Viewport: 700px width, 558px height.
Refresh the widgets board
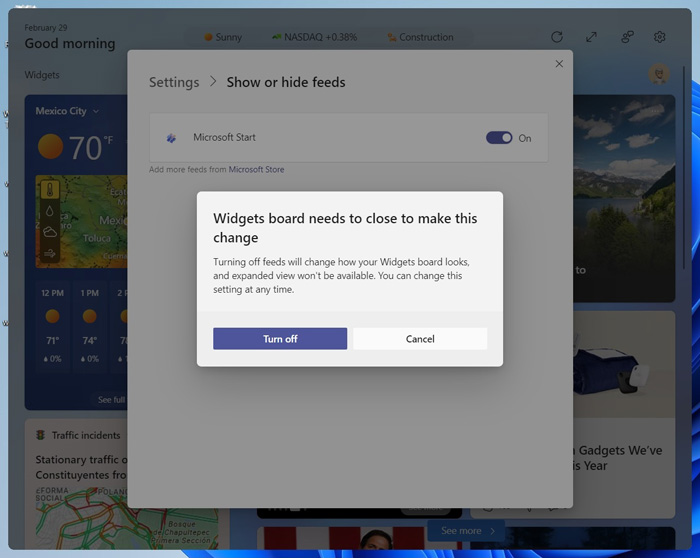(x=557, y=37)
